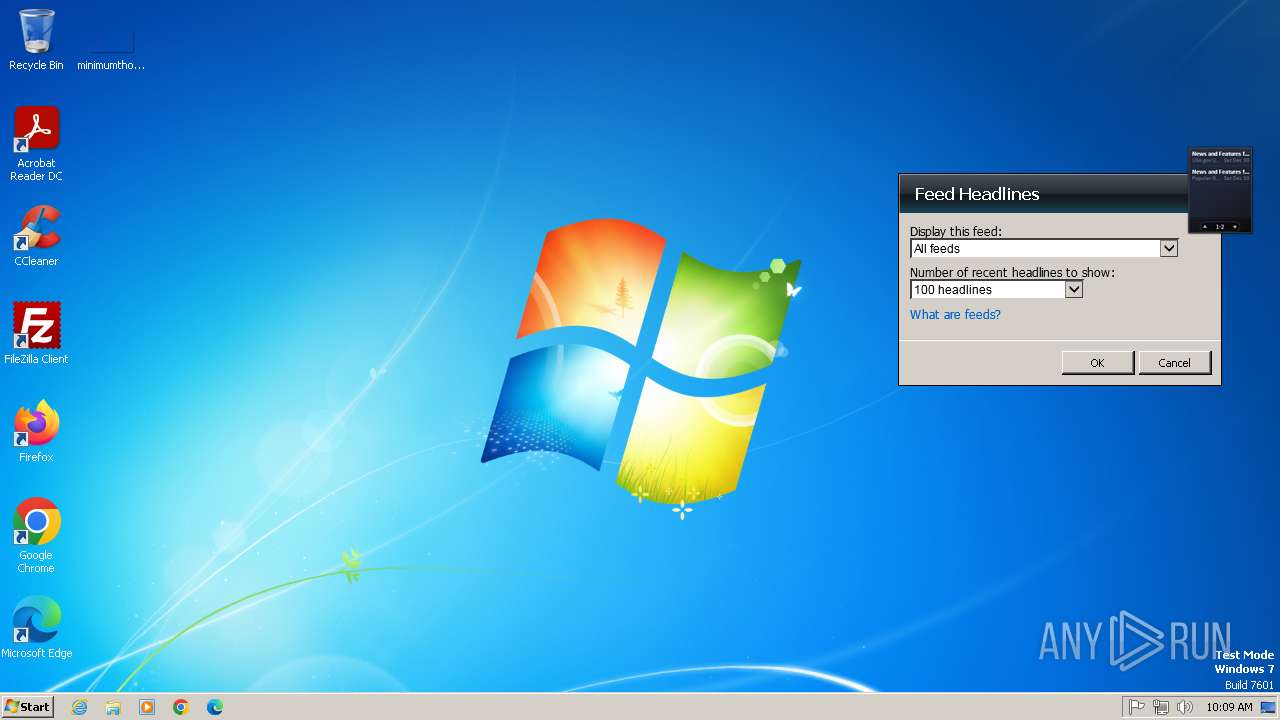Open network status tray icon
Viewport: 1280px width, 720px height.
click(x=1161, y=707)
